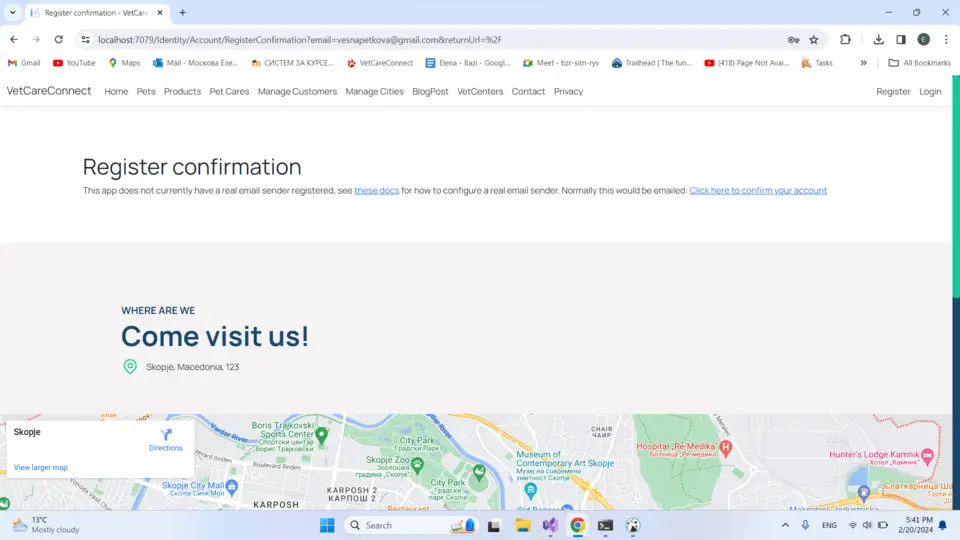960x540 pixels.
Task: Toggle the browser side panel
Action: click(901, 40)
